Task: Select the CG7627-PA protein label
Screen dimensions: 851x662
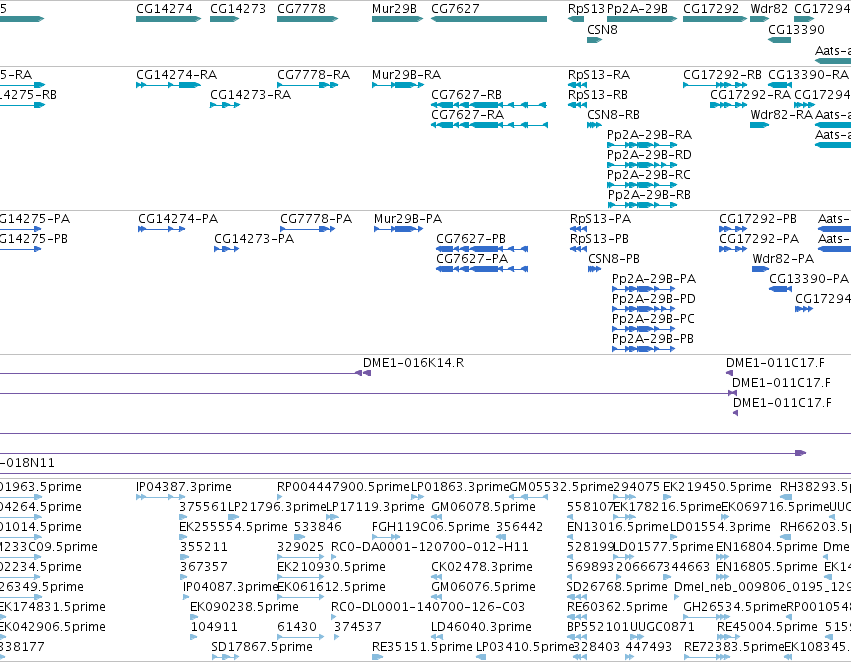Action: [x=472, y=259]
